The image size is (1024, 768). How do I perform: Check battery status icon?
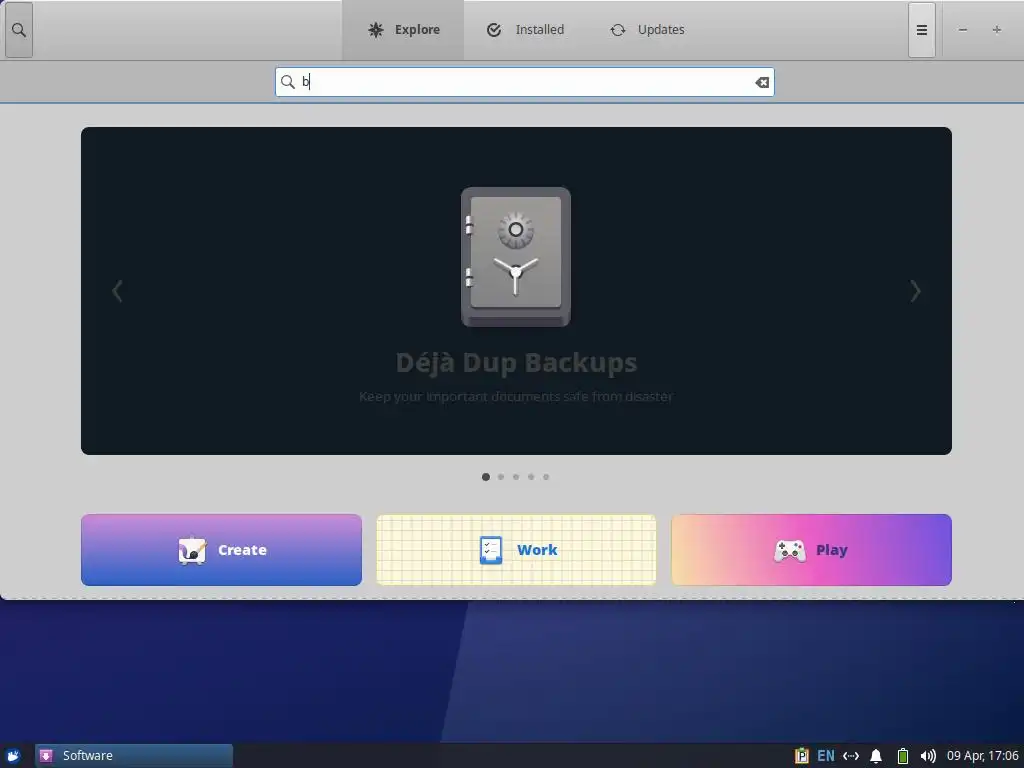pyautogui.click(x=903, y=756)
